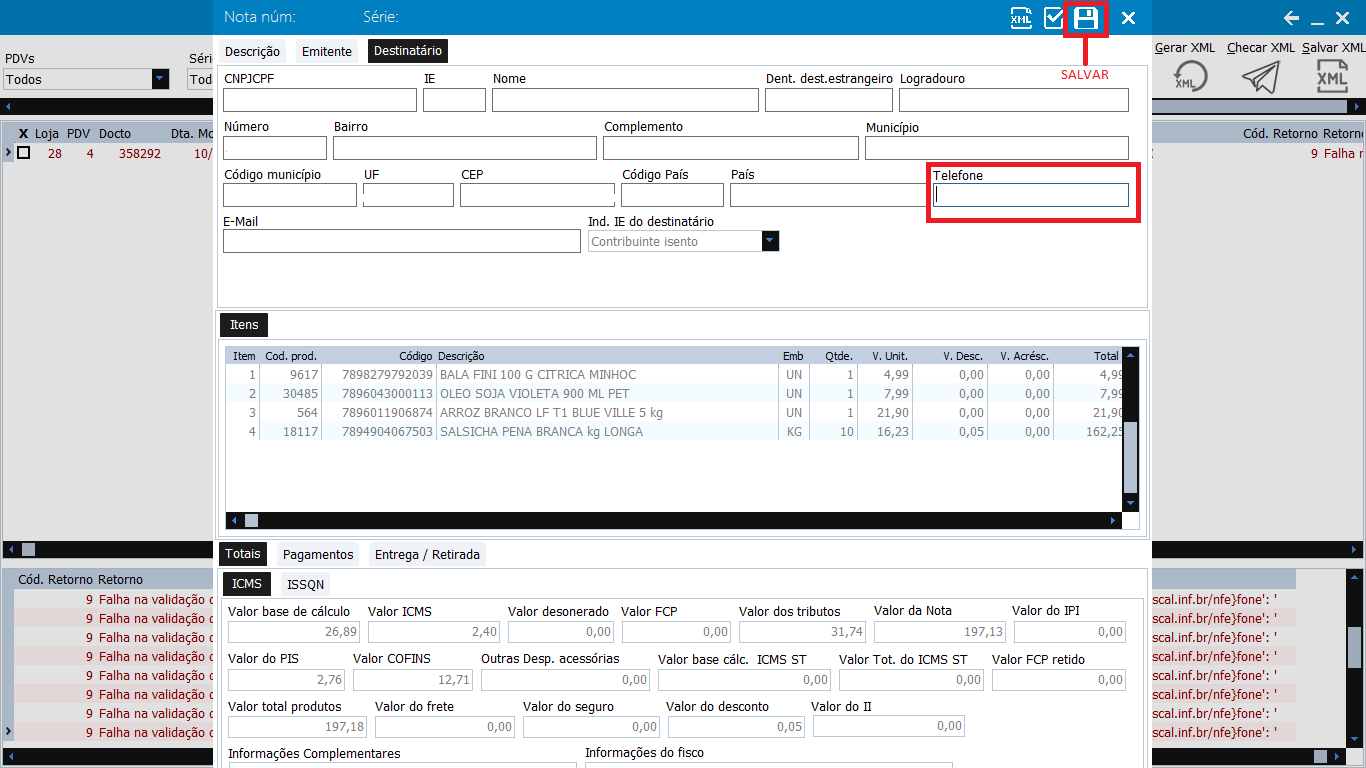This screenshot has width=1366, height=768.
Task: Click the Cod. prod. column header
Action: coord(291,356)
